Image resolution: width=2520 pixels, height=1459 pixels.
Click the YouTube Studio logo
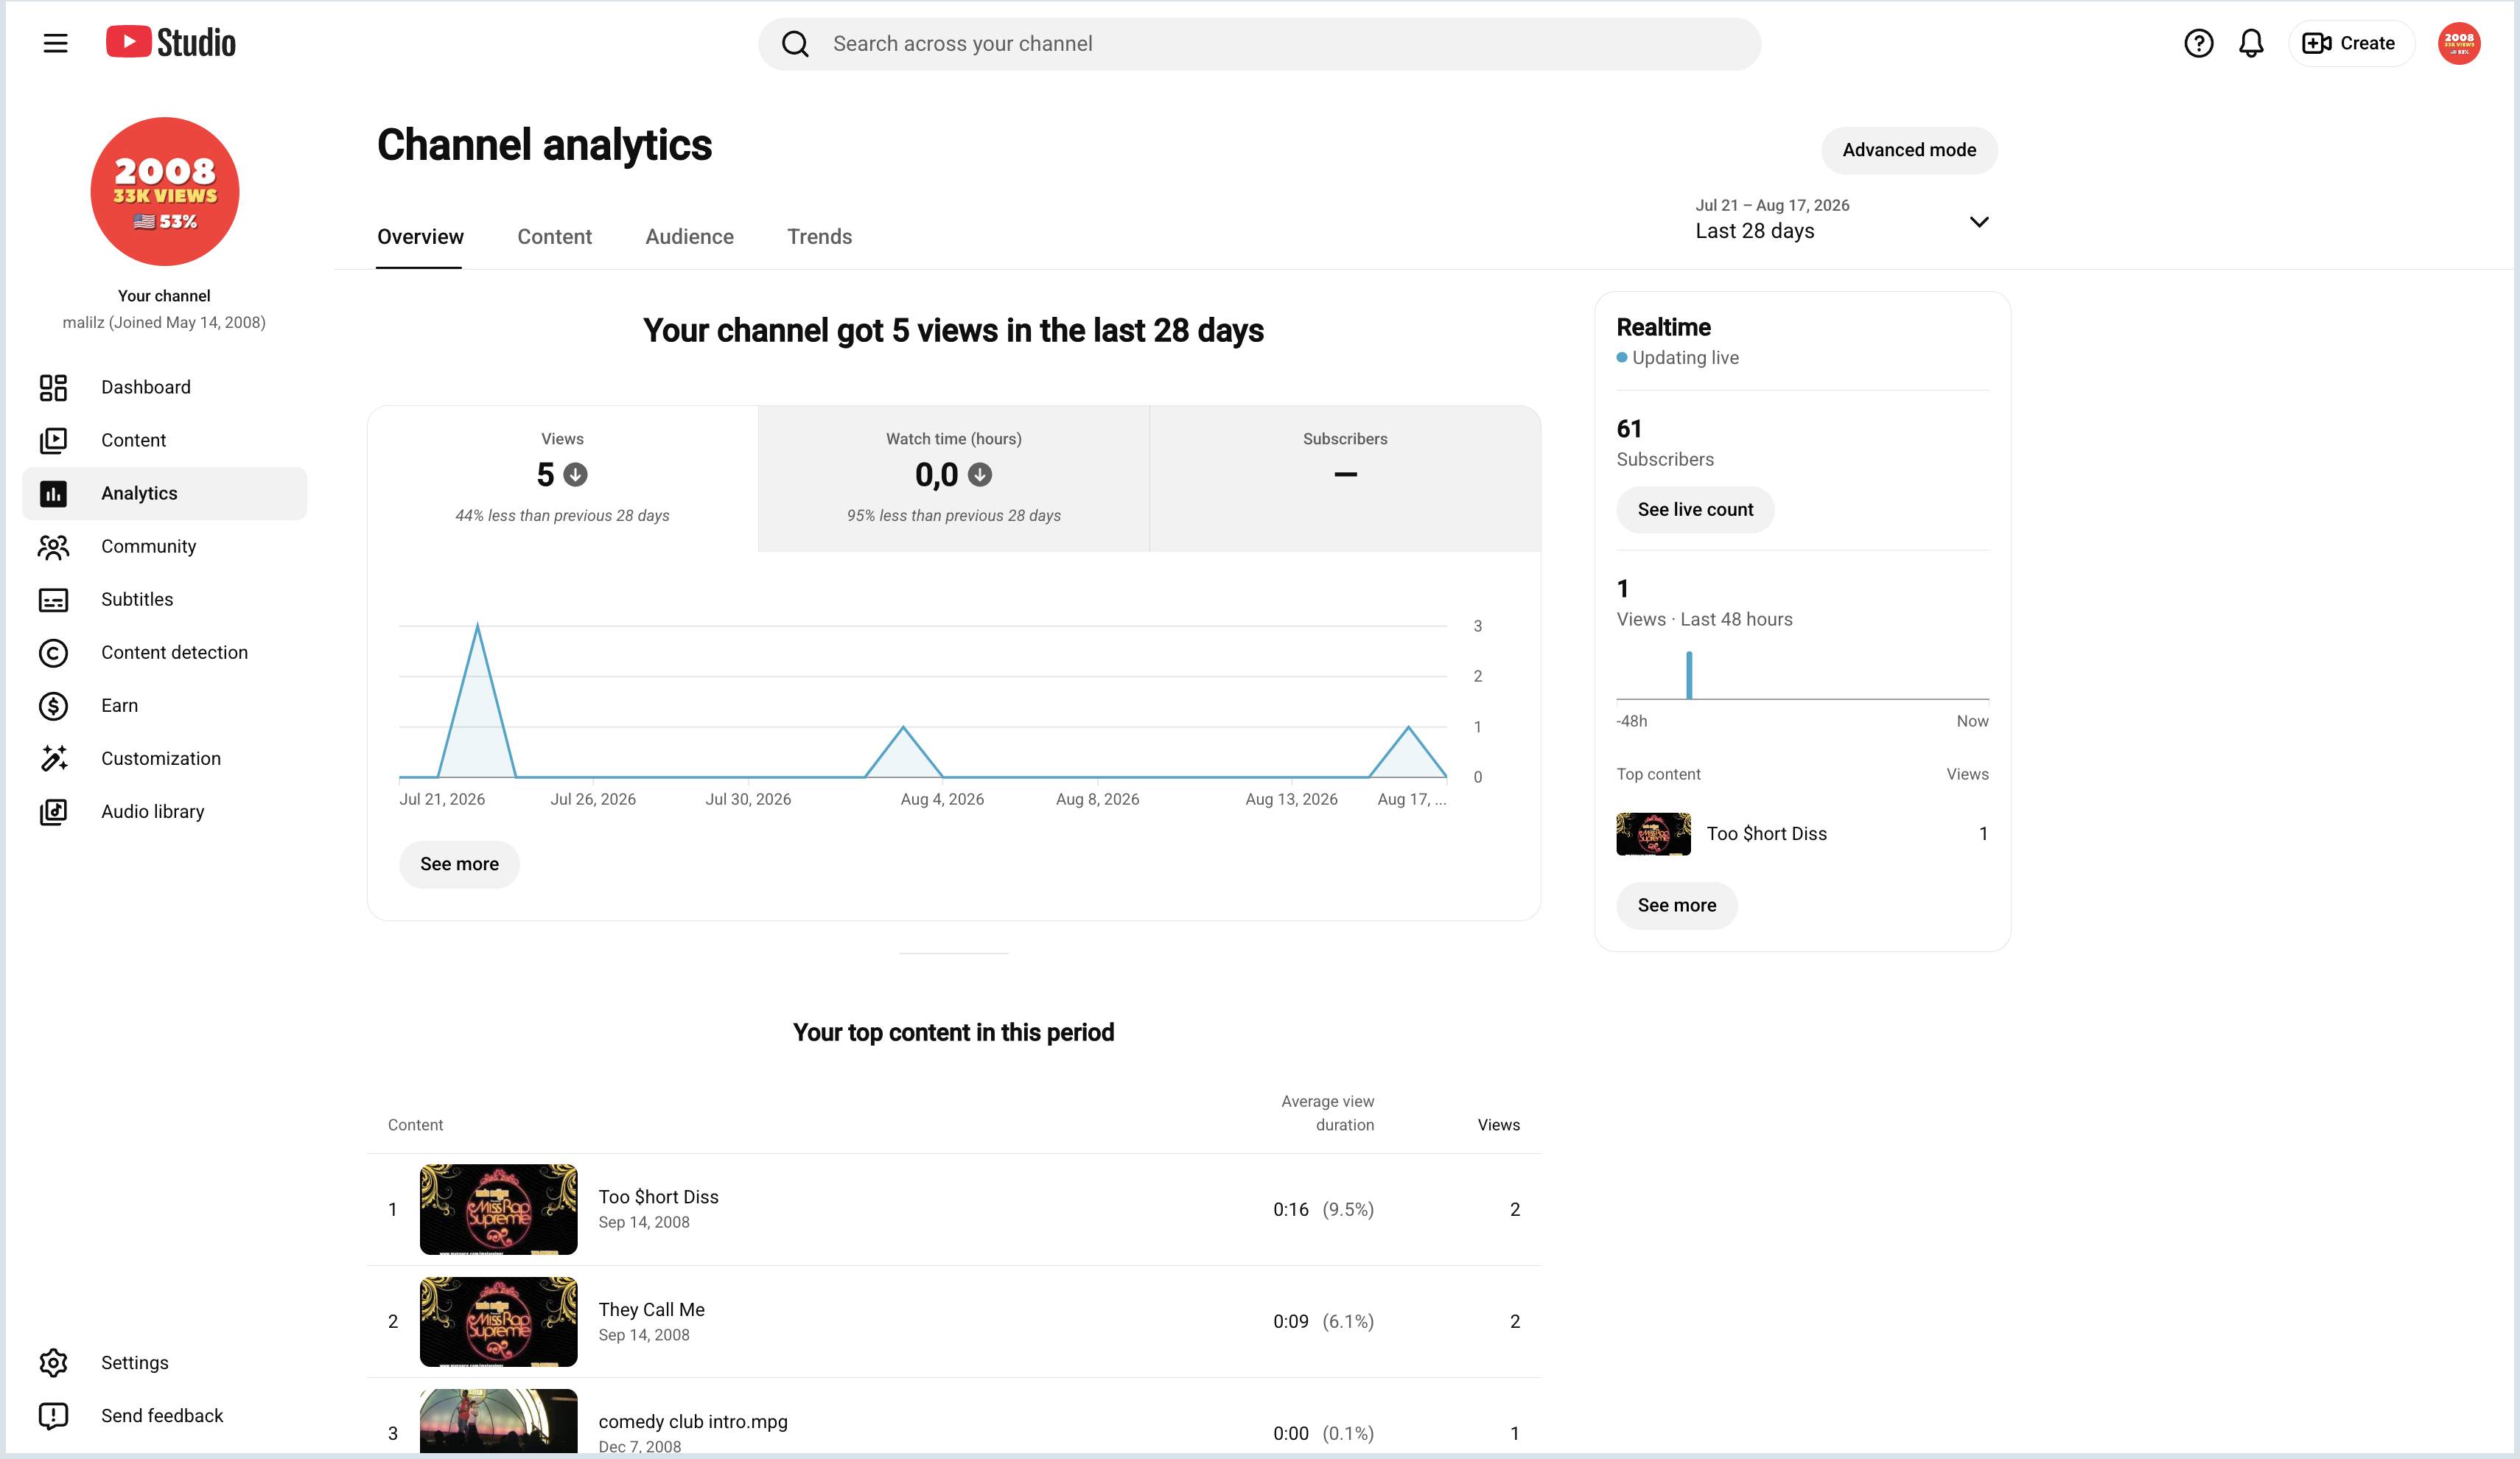171,43
